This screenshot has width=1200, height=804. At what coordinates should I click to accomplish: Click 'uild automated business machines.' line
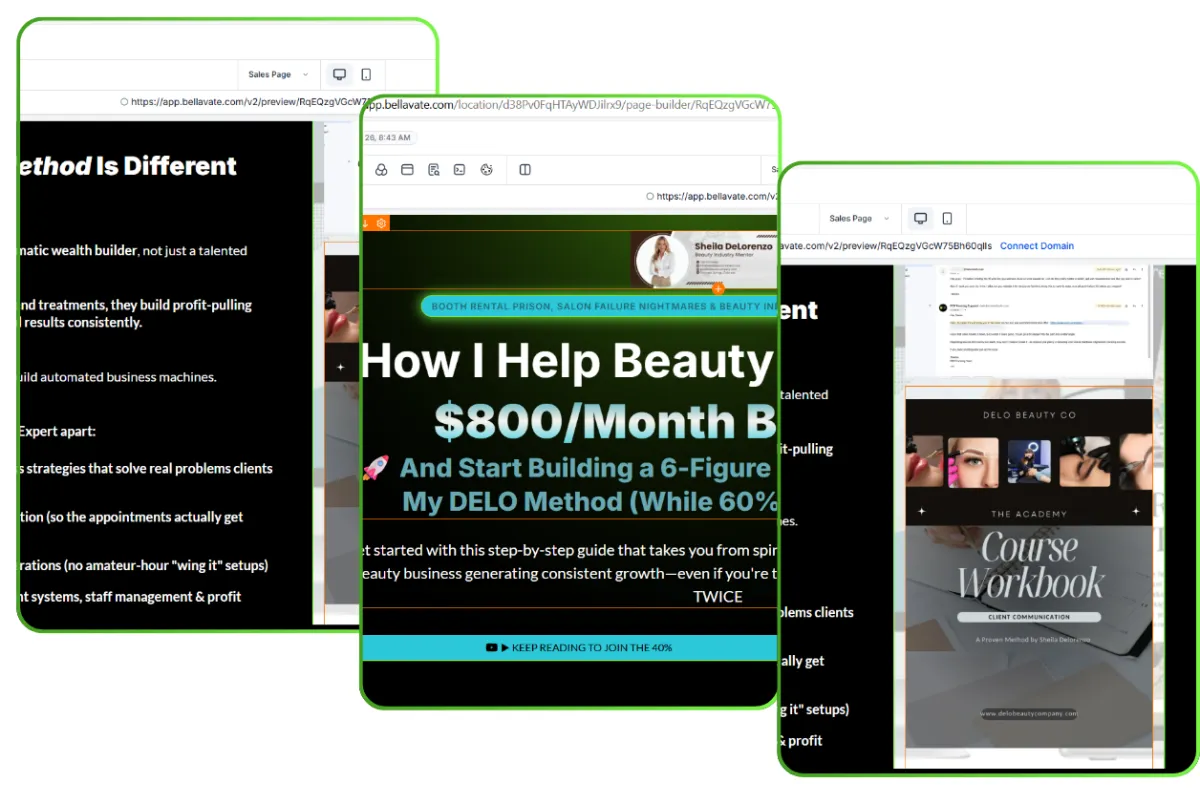[x=118, y=377]
